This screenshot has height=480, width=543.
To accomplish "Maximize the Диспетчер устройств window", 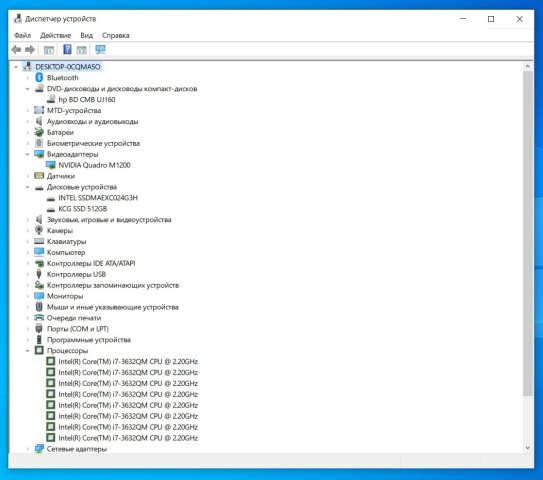I will pos(491,19).
